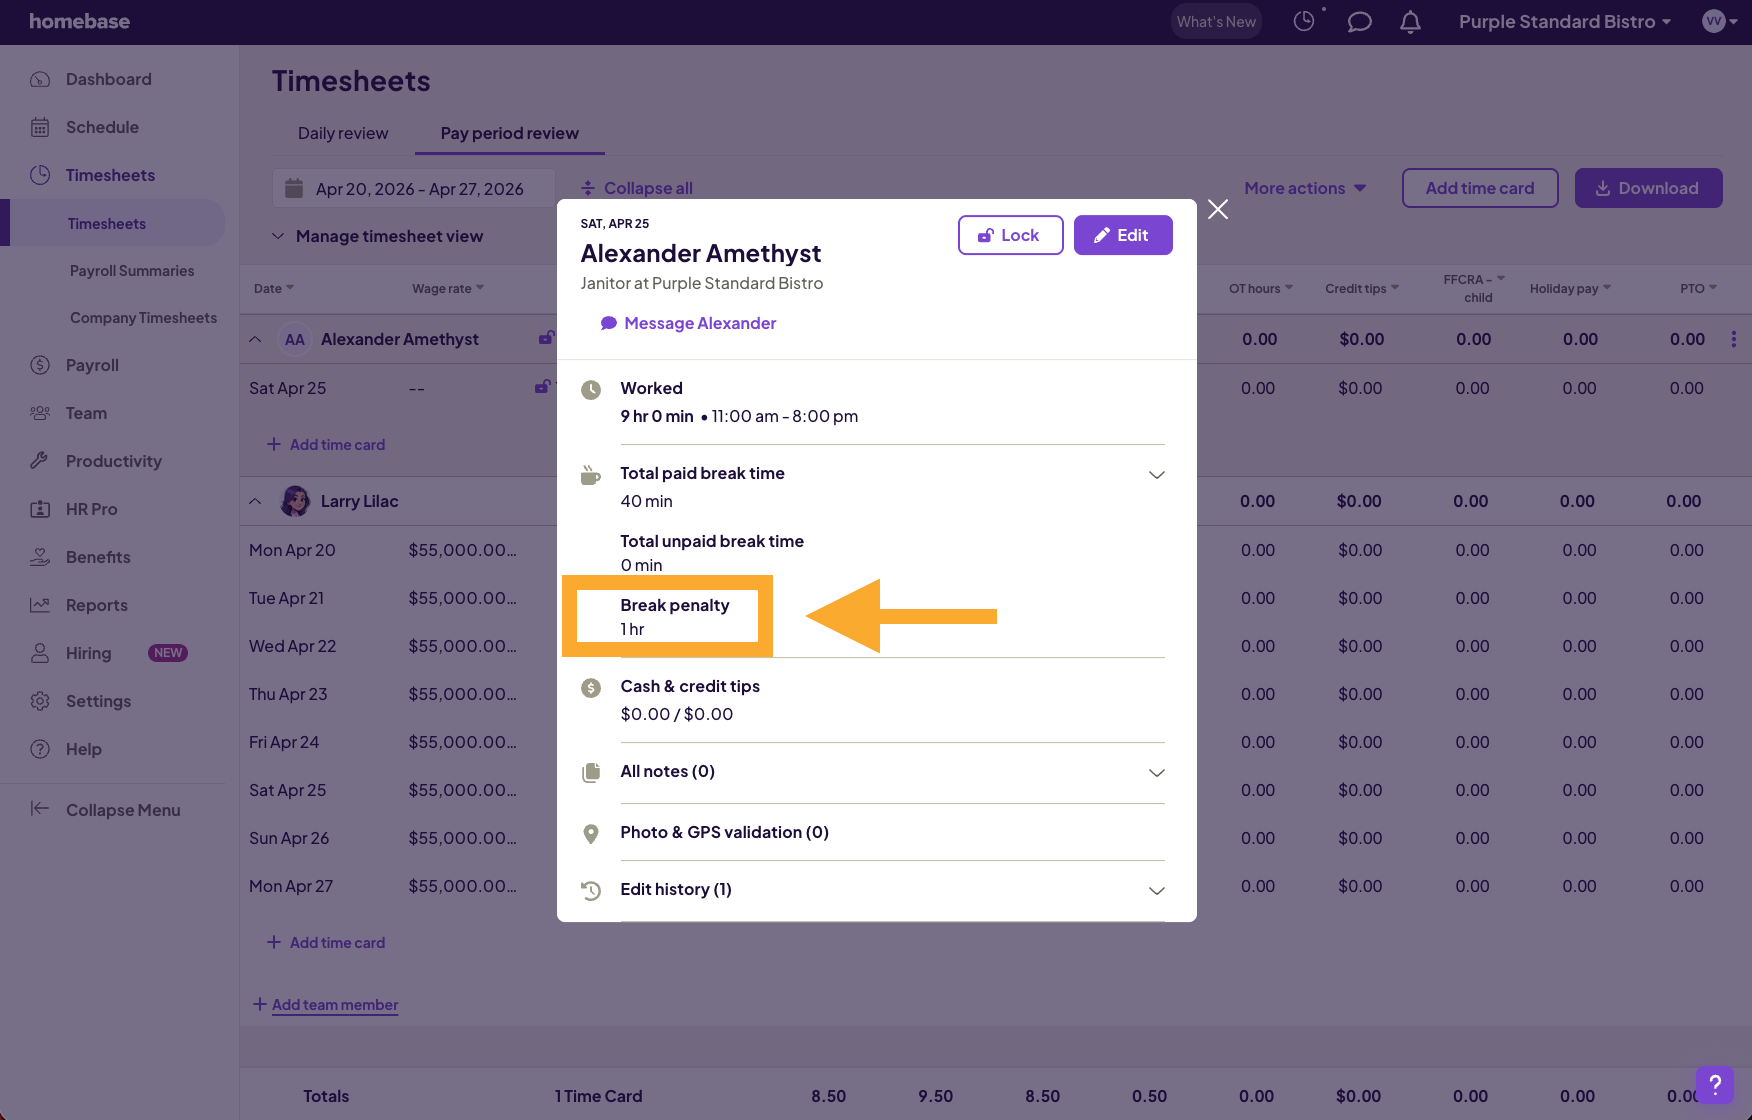Screen dimensions: 1752x1120
Task: Click the Payroll dollar icon in sidebar
Action: click(x=40, y=365)
